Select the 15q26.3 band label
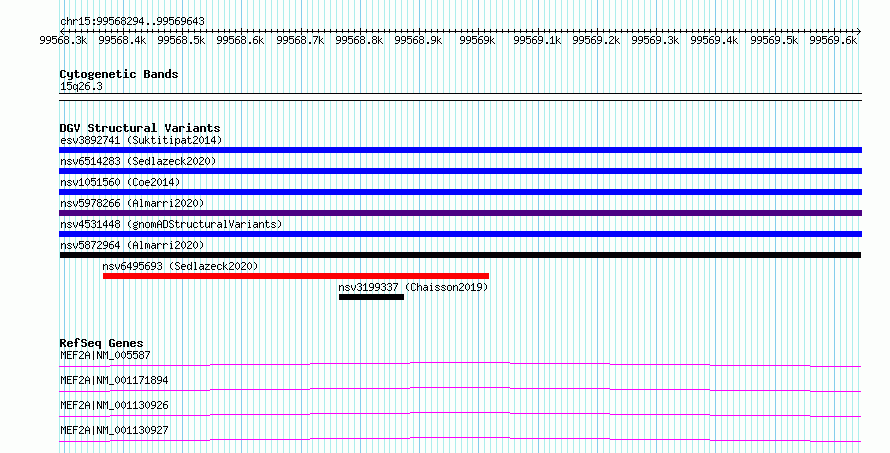The height and width of the screenshot is (453, 890). [81, 86]
